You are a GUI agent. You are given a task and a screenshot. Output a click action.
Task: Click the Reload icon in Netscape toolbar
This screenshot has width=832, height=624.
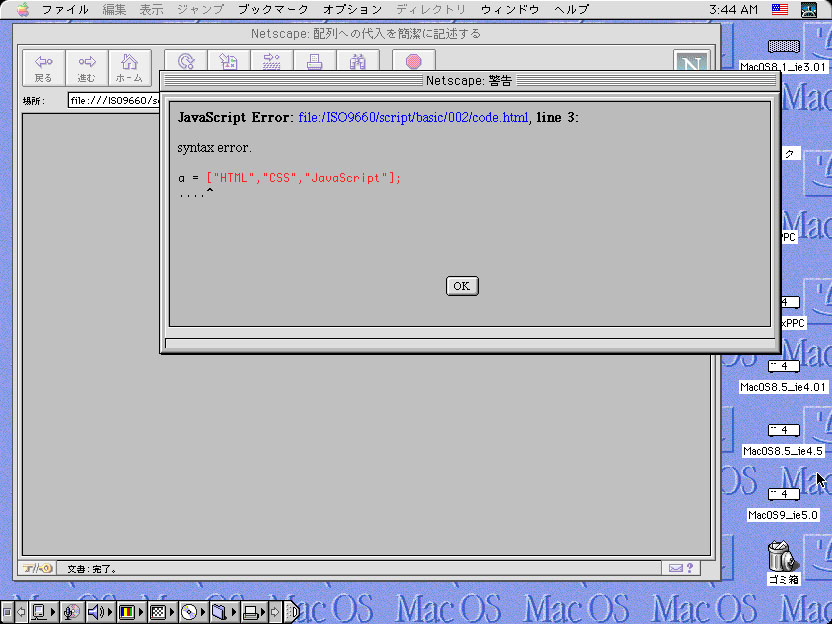pyautogui.click(x=186, y=61)
